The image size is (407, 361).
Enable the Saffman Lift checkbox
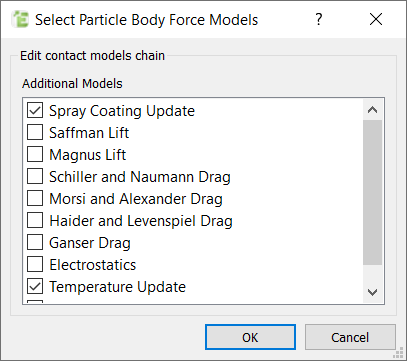pyautogui.click(x=35, y=132)
